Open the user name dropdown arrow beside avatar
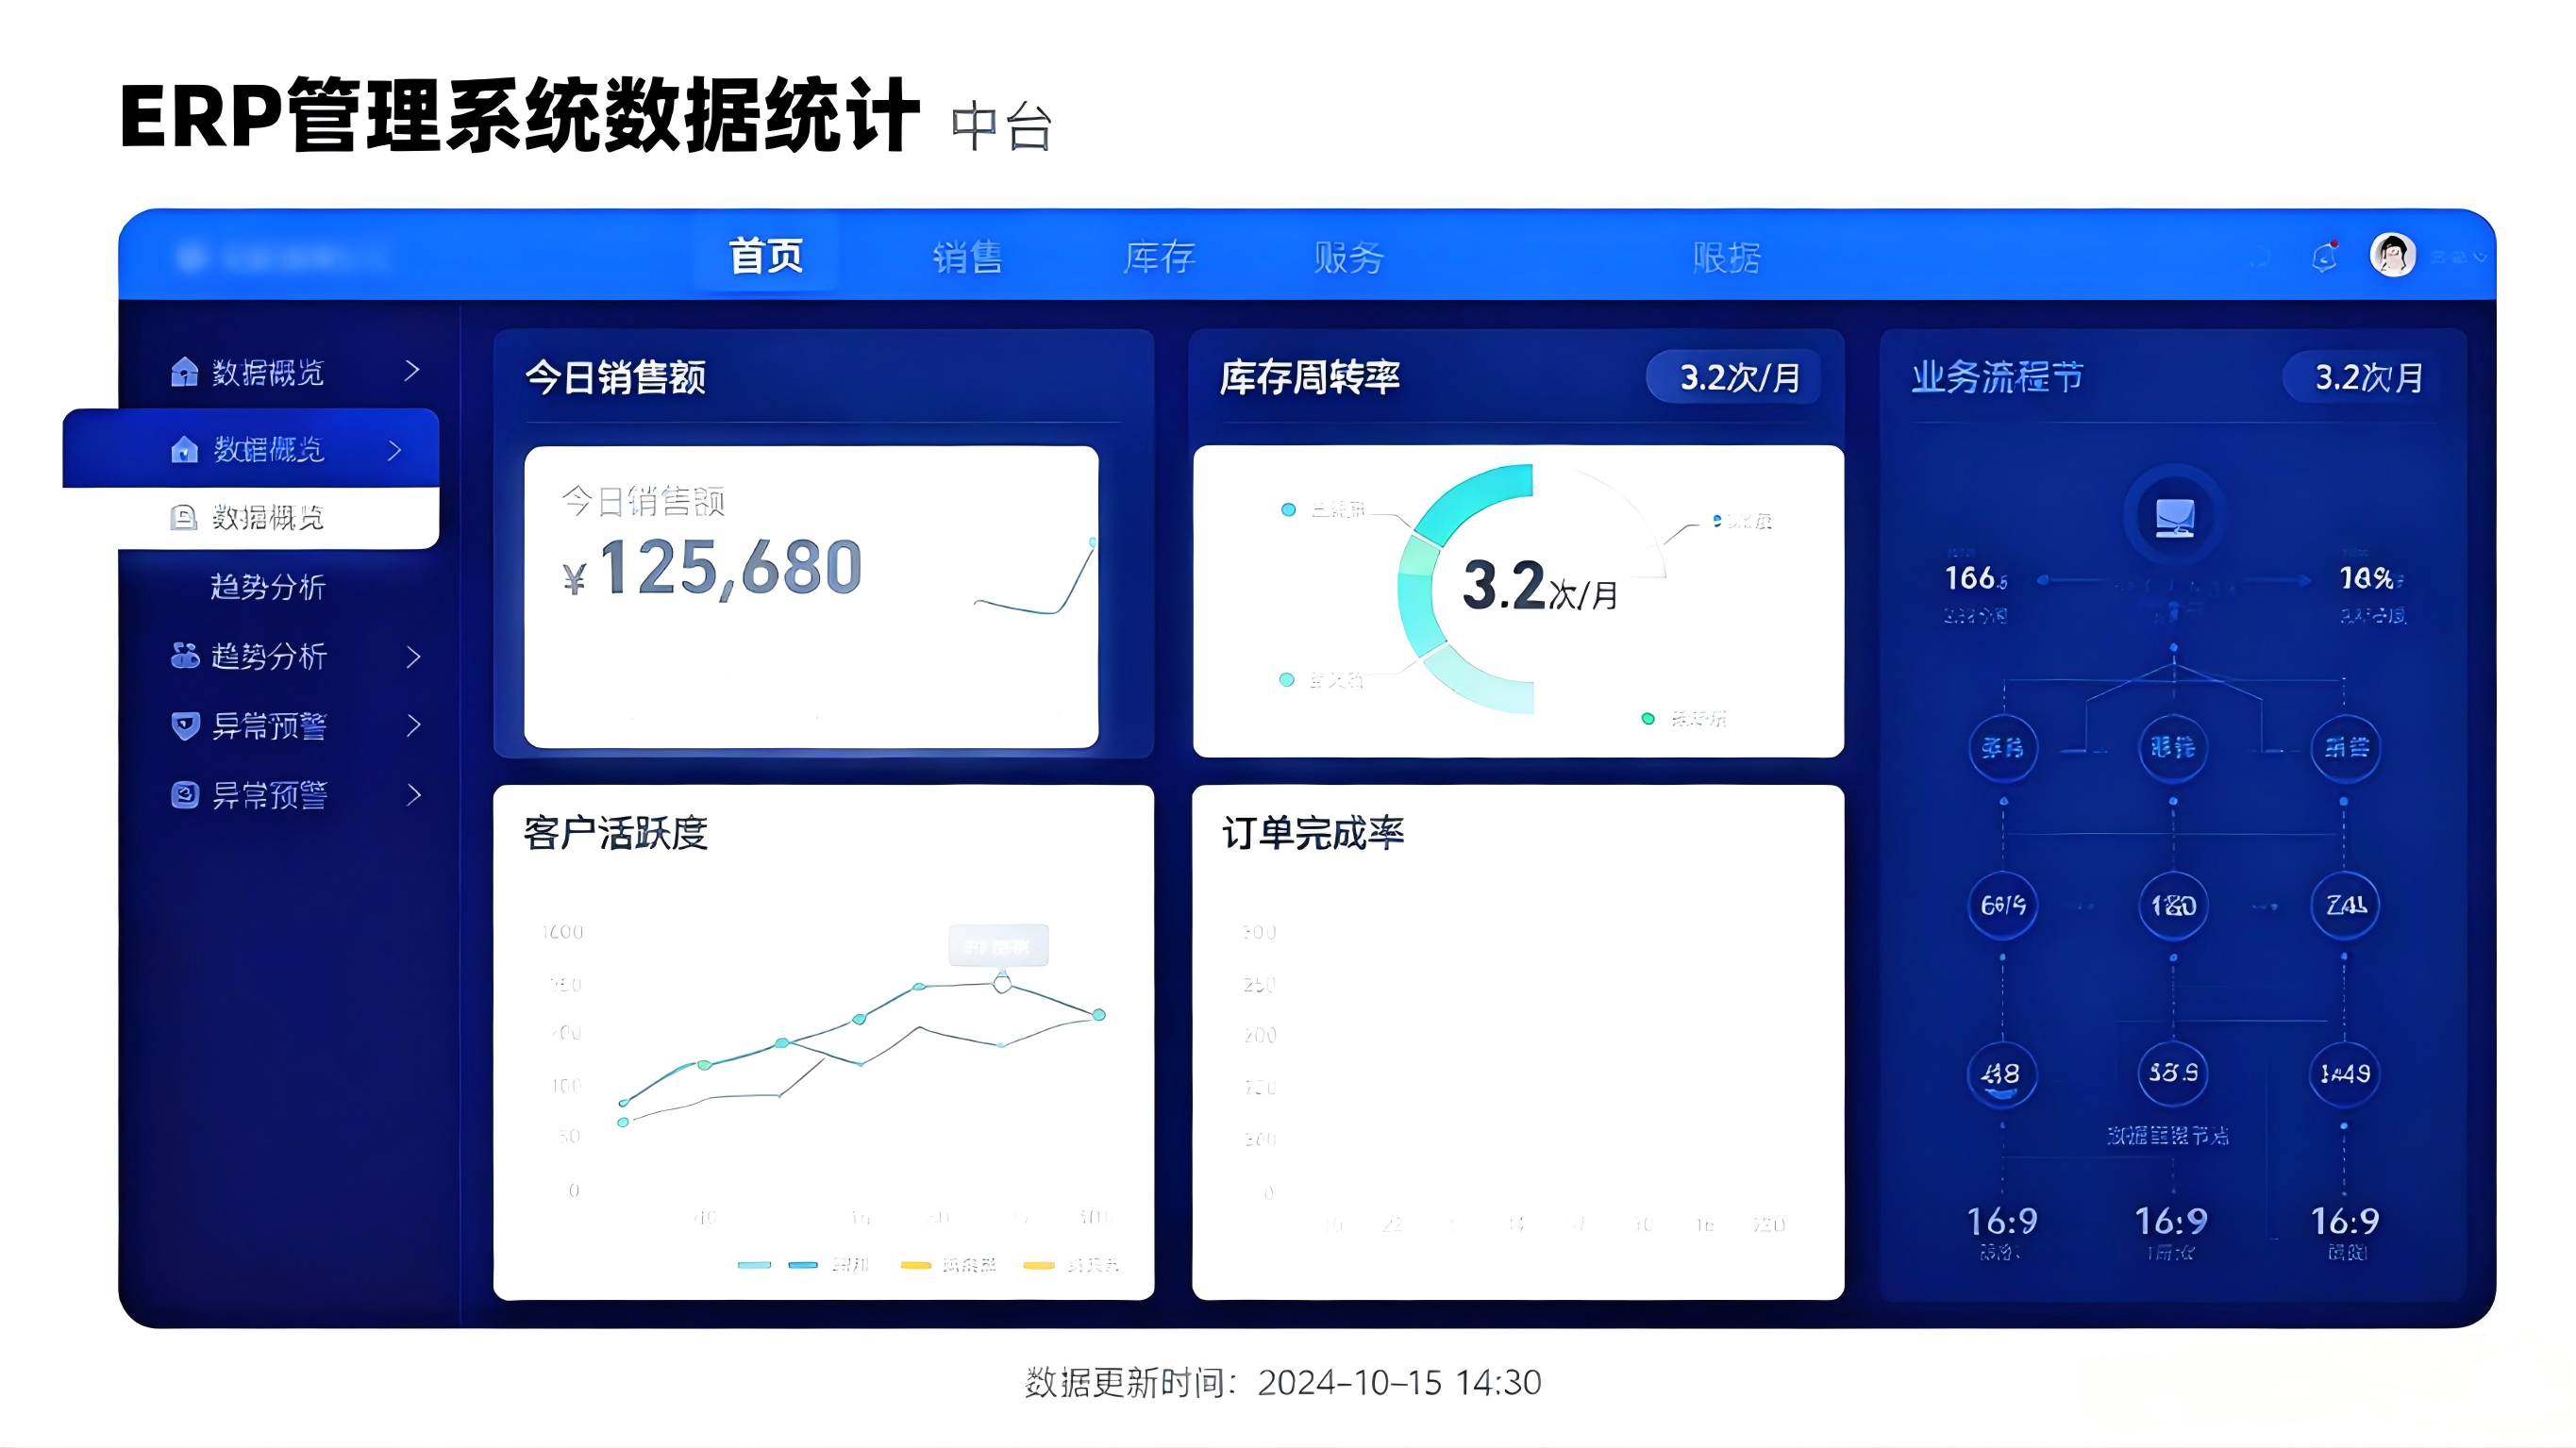The width and height of the screenshot is (2576, 1448). pyautogui.click(x=2480, y=257)
